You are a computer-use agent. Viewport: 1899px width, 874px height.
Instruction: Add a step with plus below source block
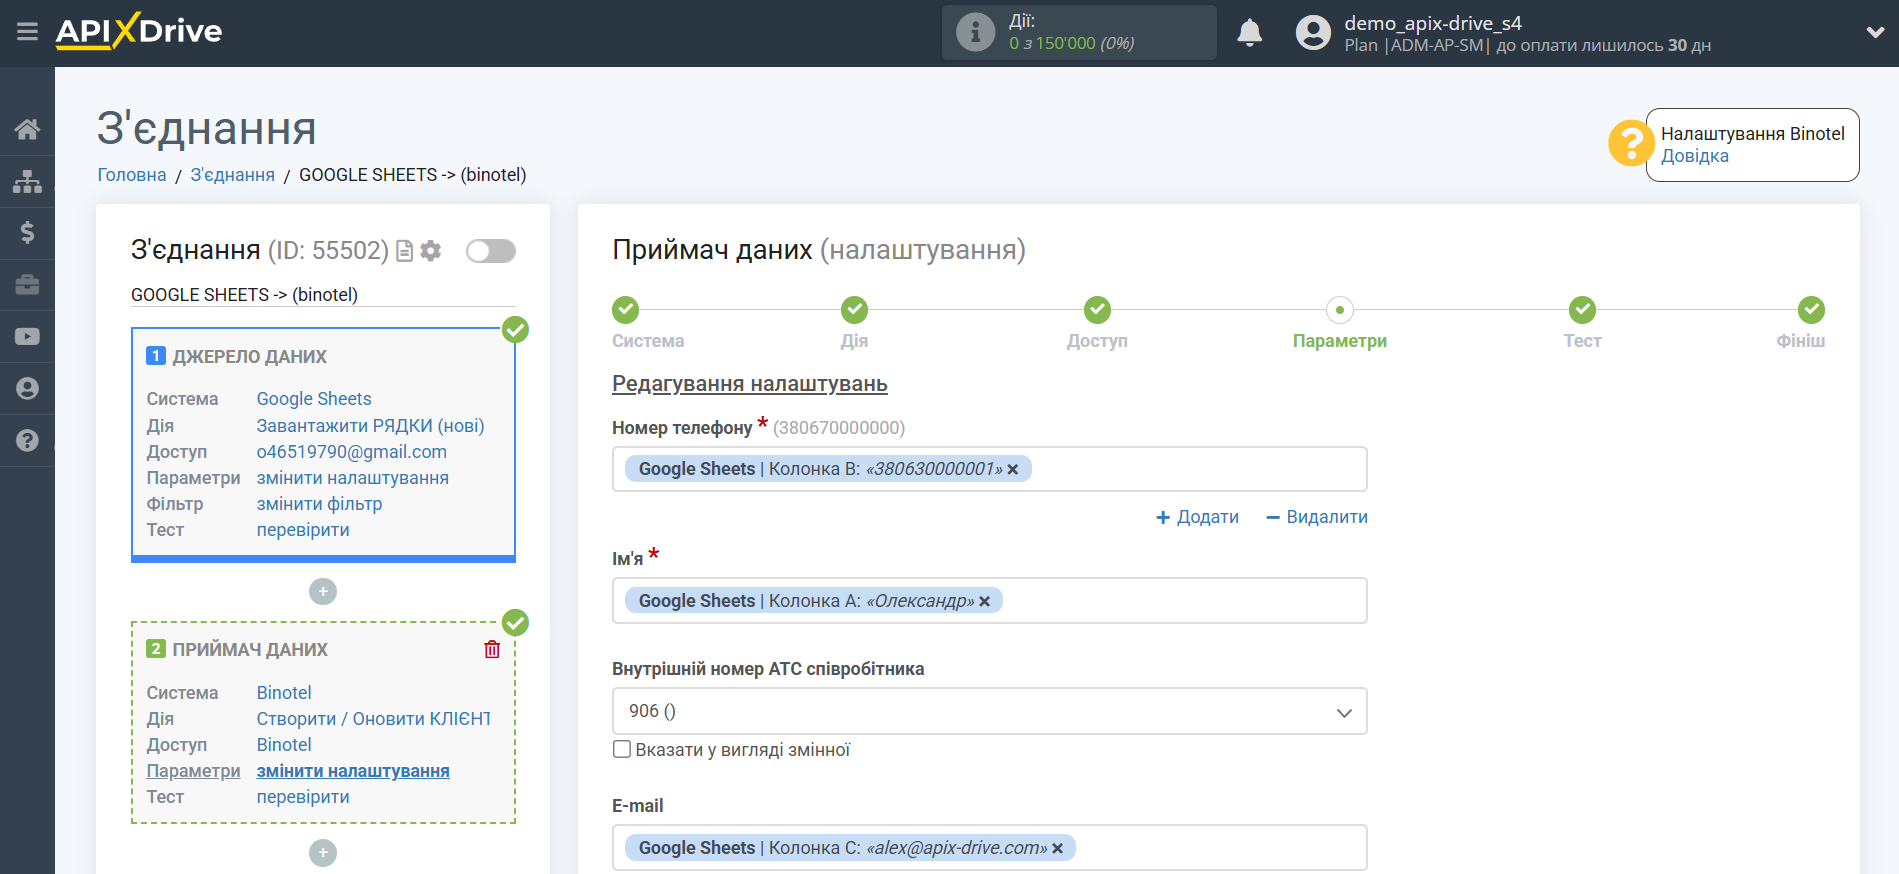coord(323,592)
